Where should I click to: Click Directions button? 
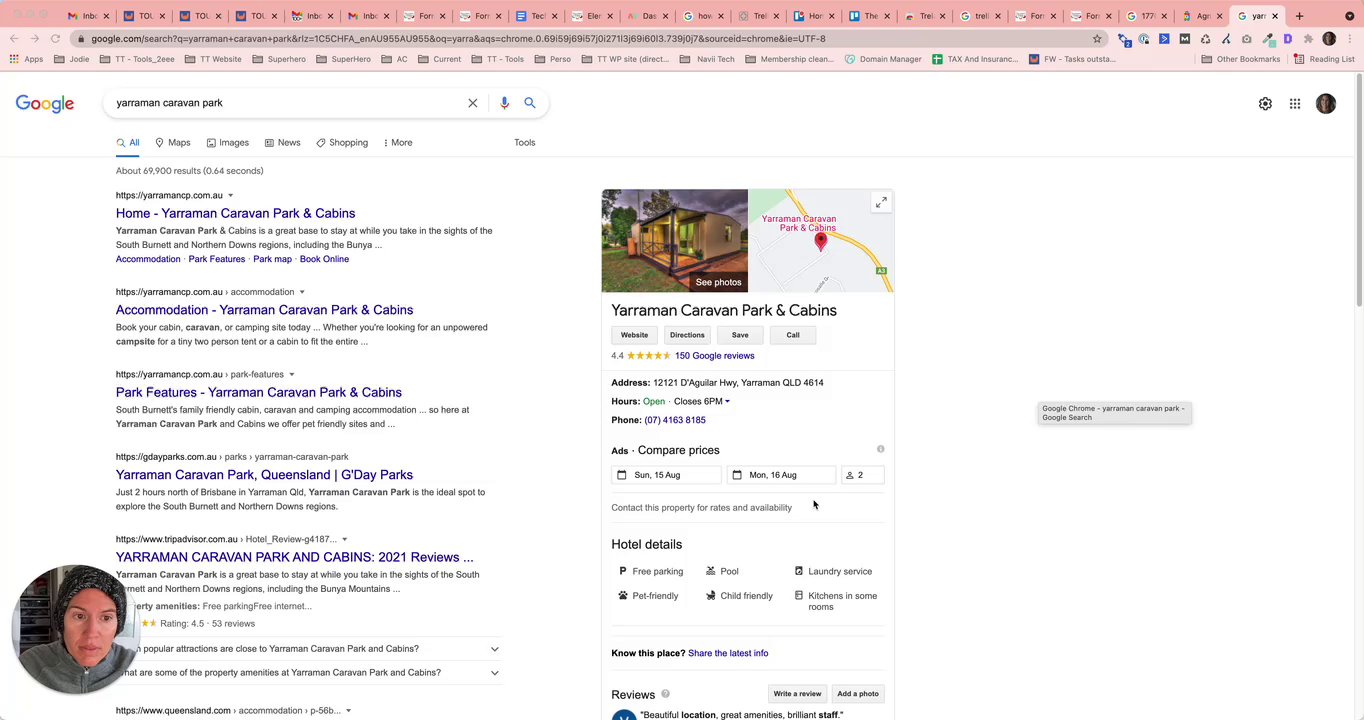point(687,335)
